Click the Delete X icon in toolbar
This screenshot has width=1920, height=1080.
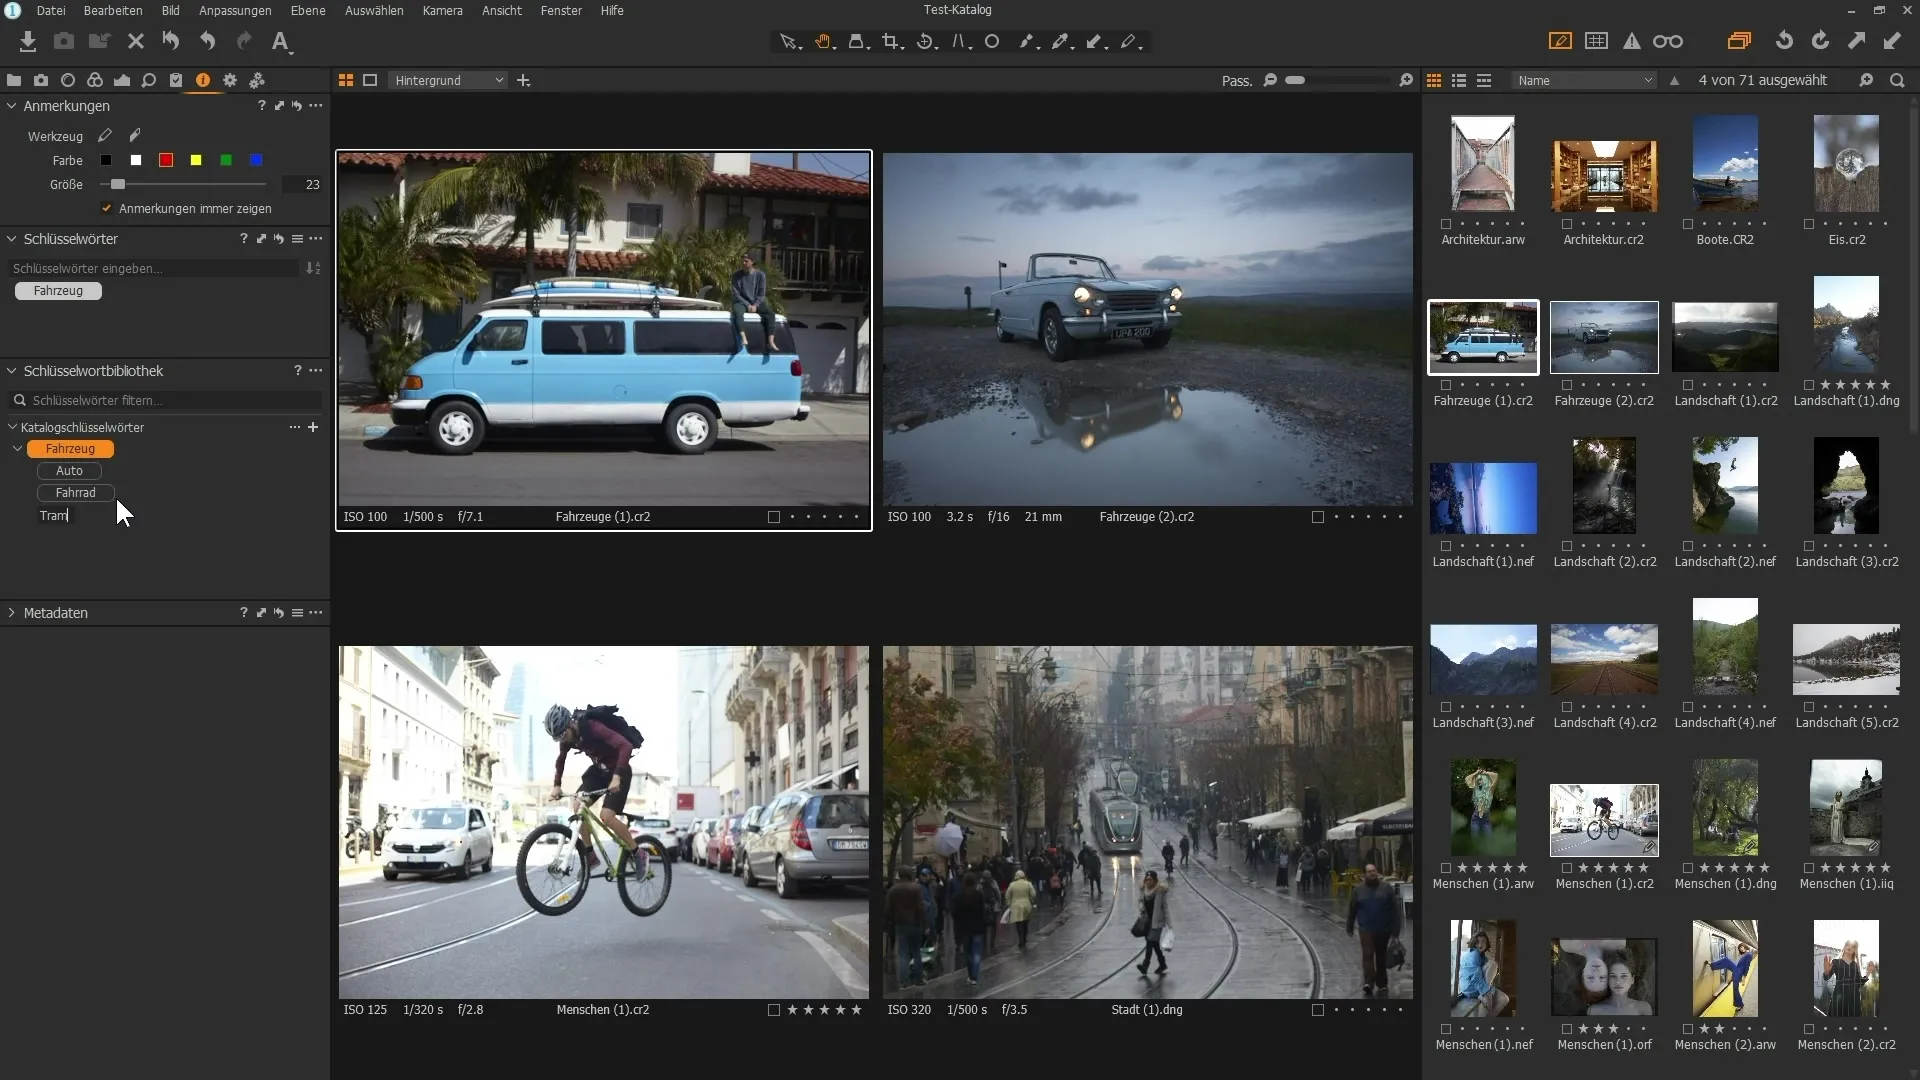point(136,41)
